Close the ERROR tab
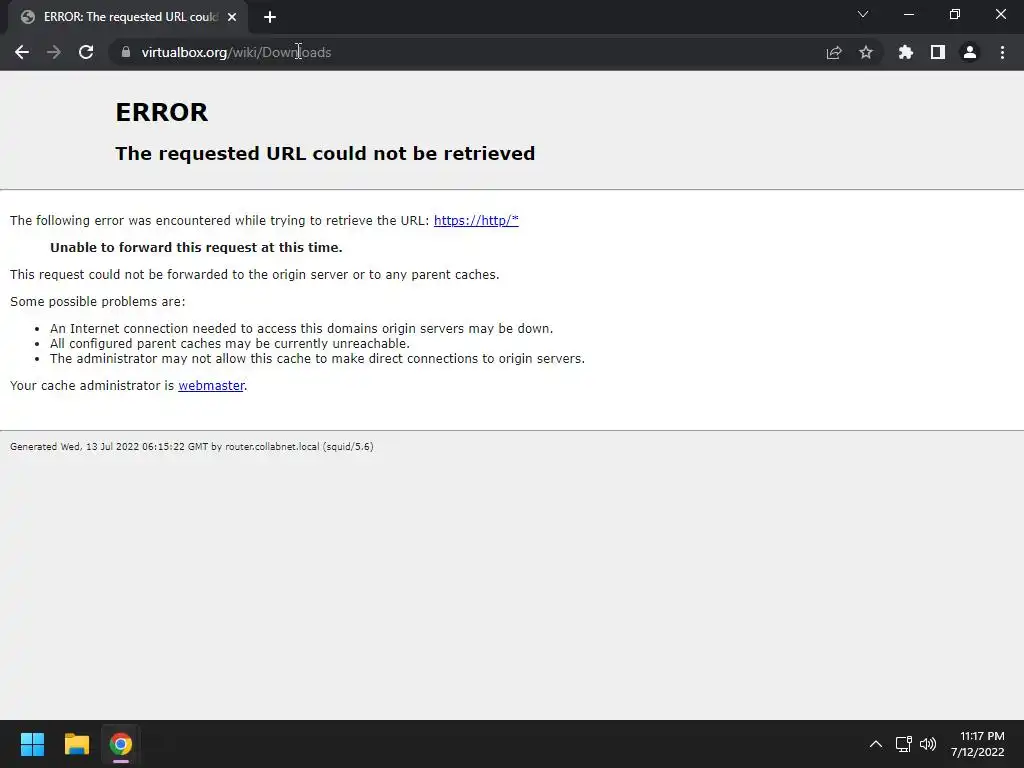Image resolution: width=1024 pixels, height=768 pixels. (232, 17)
